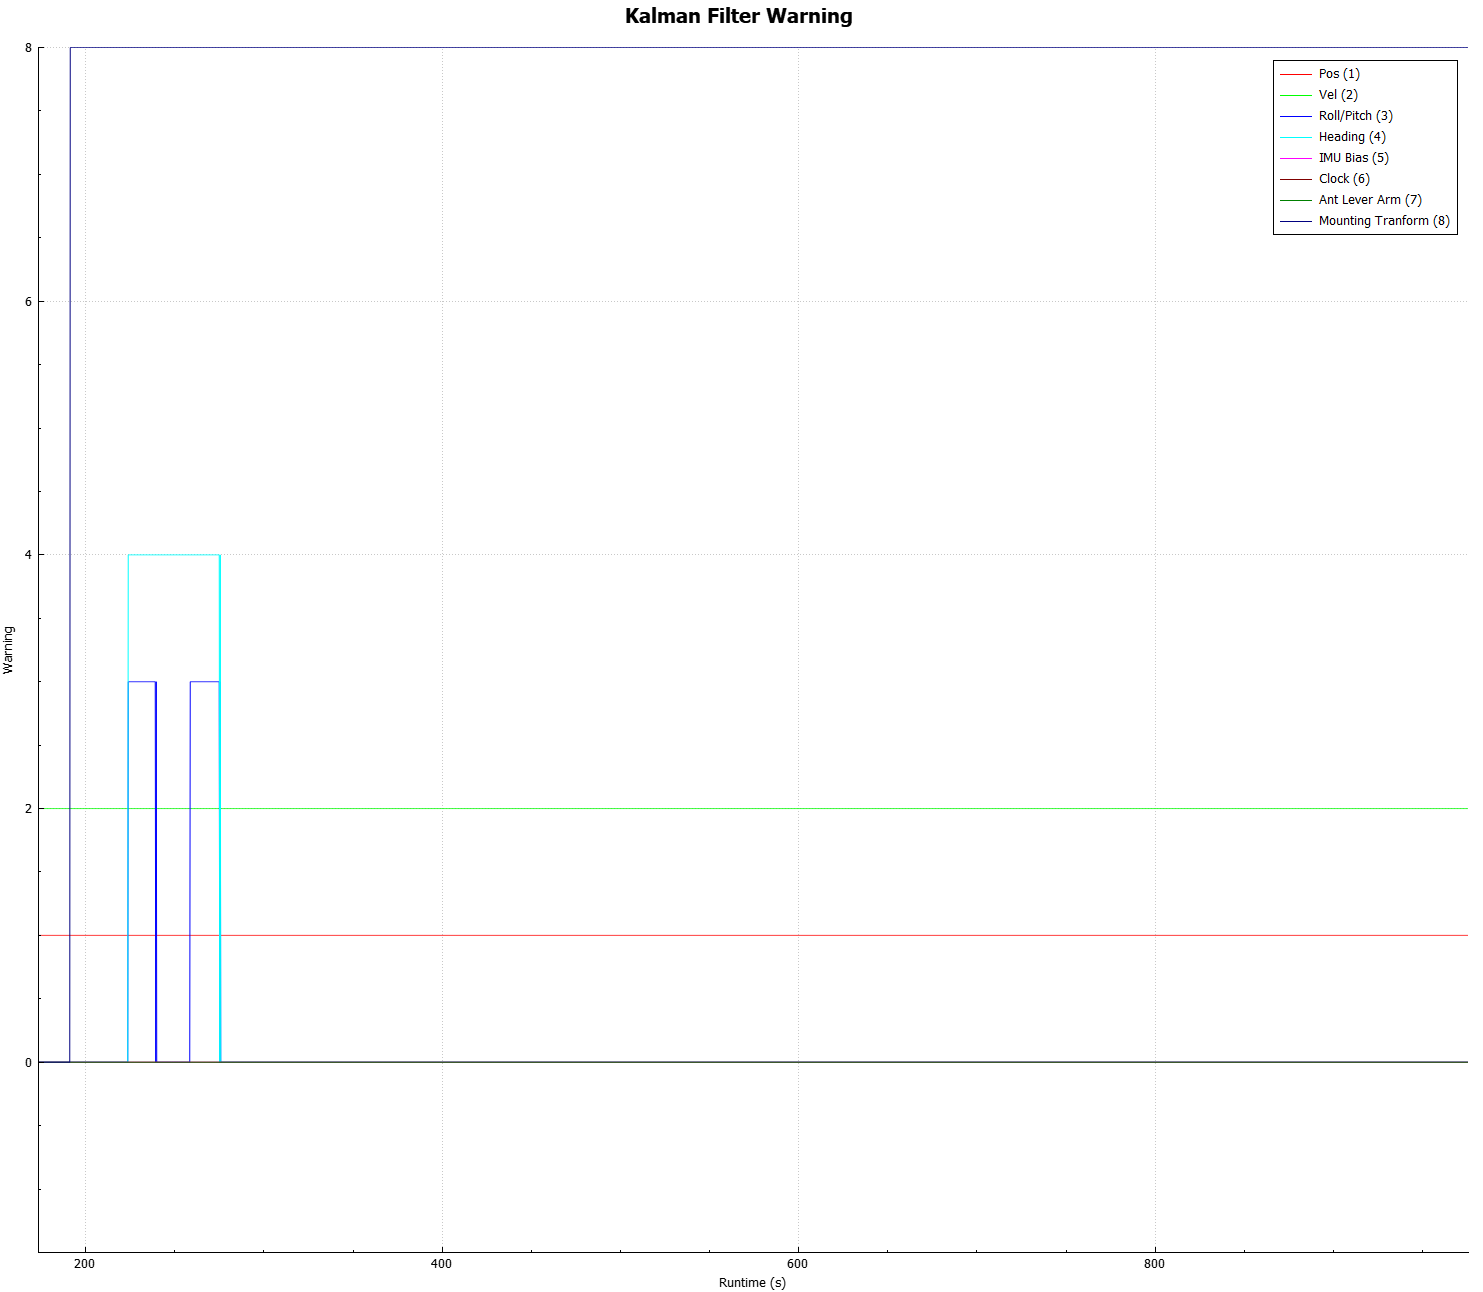
Task: Click the 400 tick label on x-axis
Action: (440, 1265)
